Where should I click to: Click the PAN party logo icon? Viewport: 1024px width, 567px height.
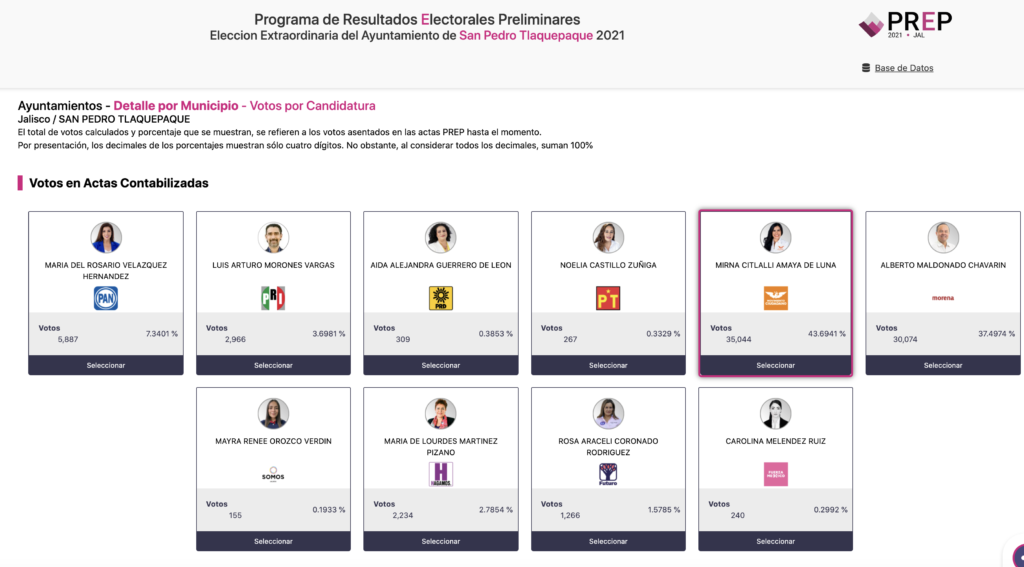[106, 298]
